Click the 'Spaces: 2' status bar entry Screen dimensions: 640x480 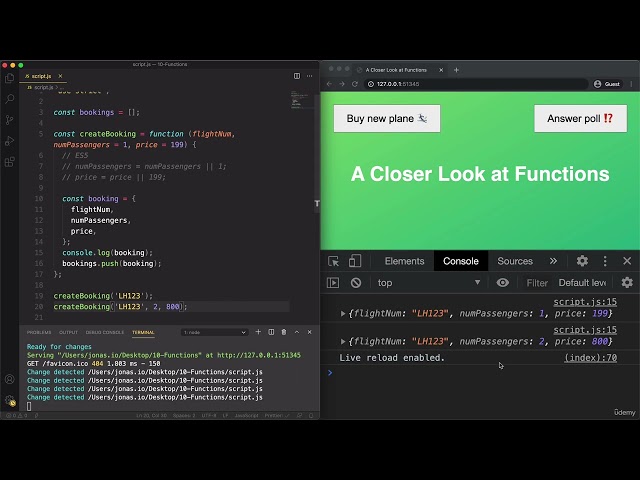click(184, 416)
